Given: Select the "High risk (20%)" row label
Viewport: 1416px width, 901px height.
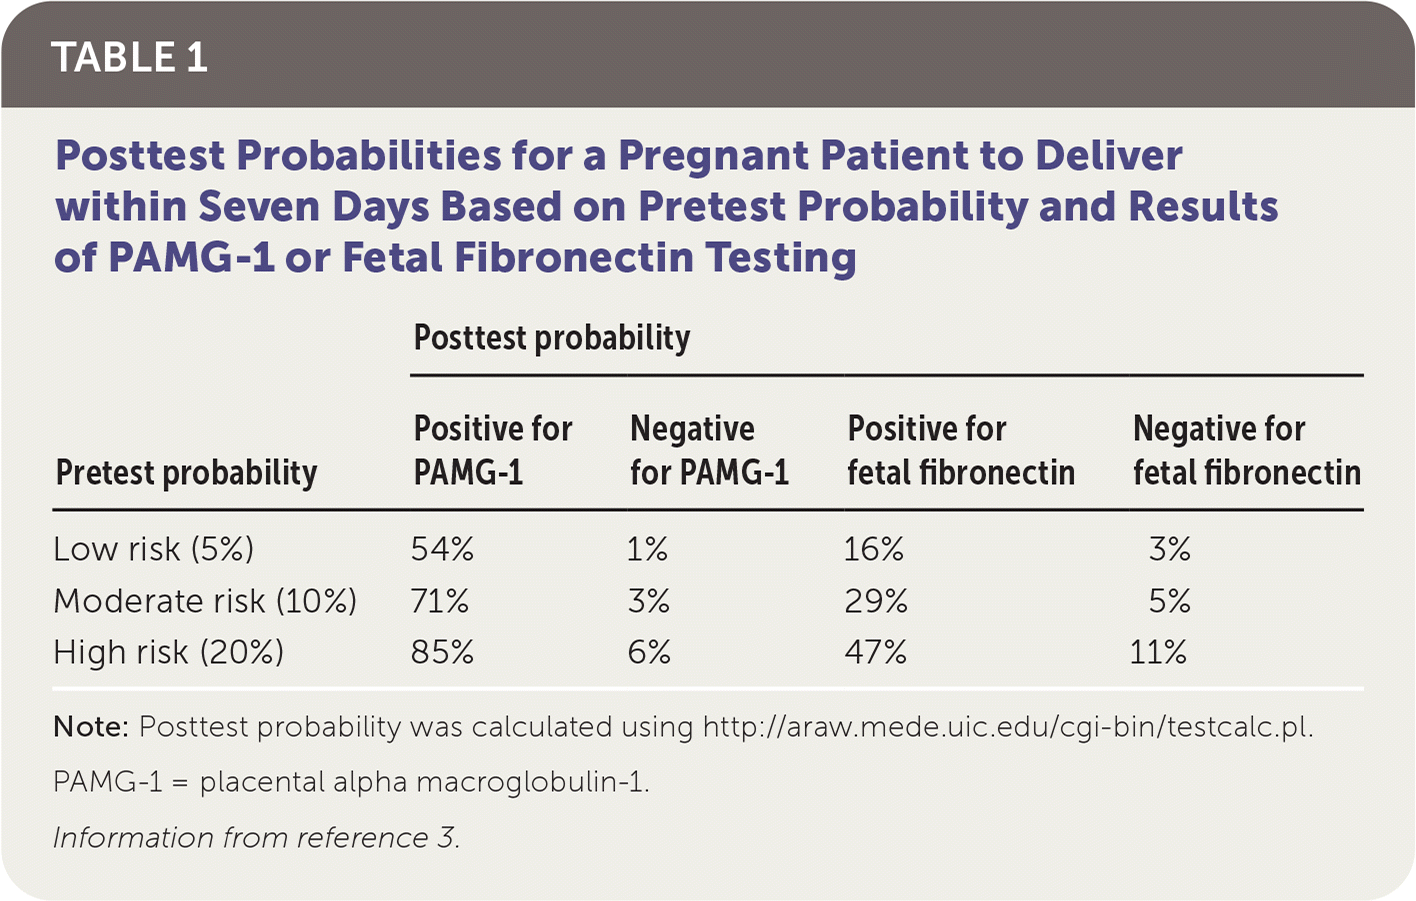Looking at the screenshot, I should 169,652.
